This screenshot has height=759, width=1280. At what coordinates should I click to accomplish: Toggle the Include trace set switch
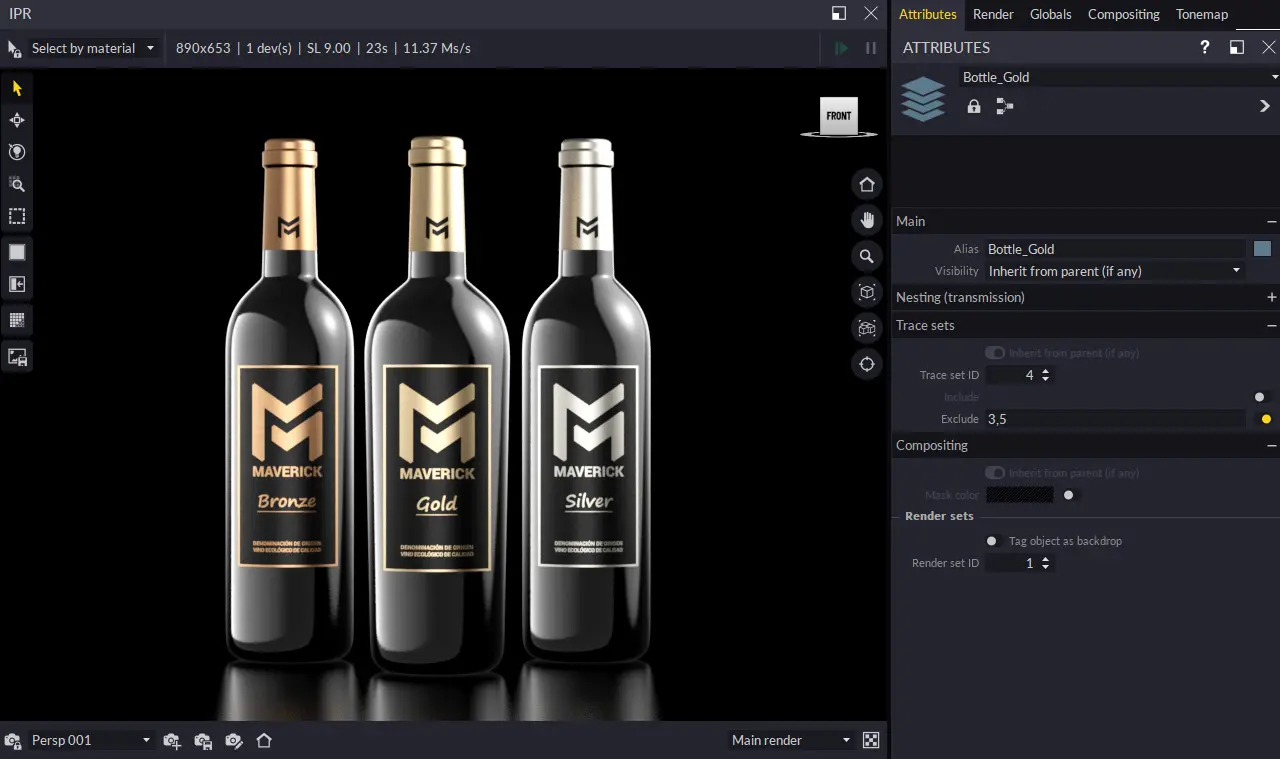(1261, 397)
